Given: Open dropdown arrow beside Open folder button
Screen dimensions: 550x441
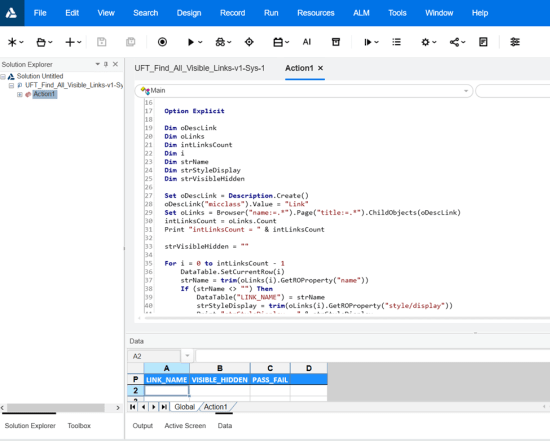Looking at the screenshot, I should coord(50,42).
